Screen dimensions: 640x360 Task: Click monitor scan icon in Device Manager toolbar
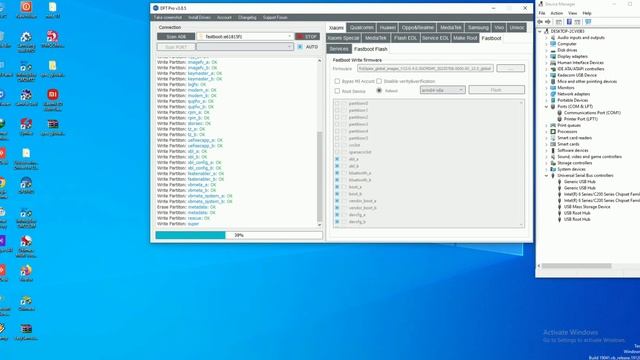pos(588,22)
